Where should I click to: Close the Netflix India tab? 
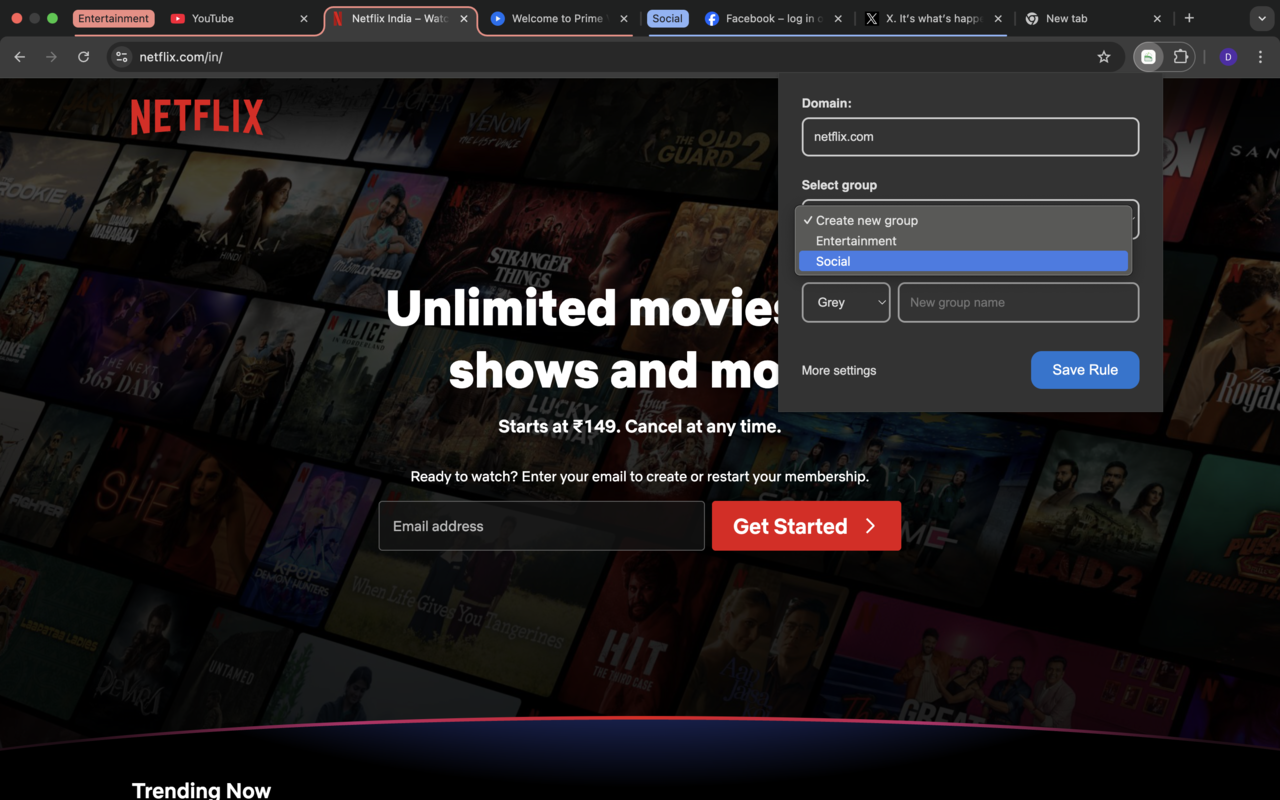(x=464, y=18)
